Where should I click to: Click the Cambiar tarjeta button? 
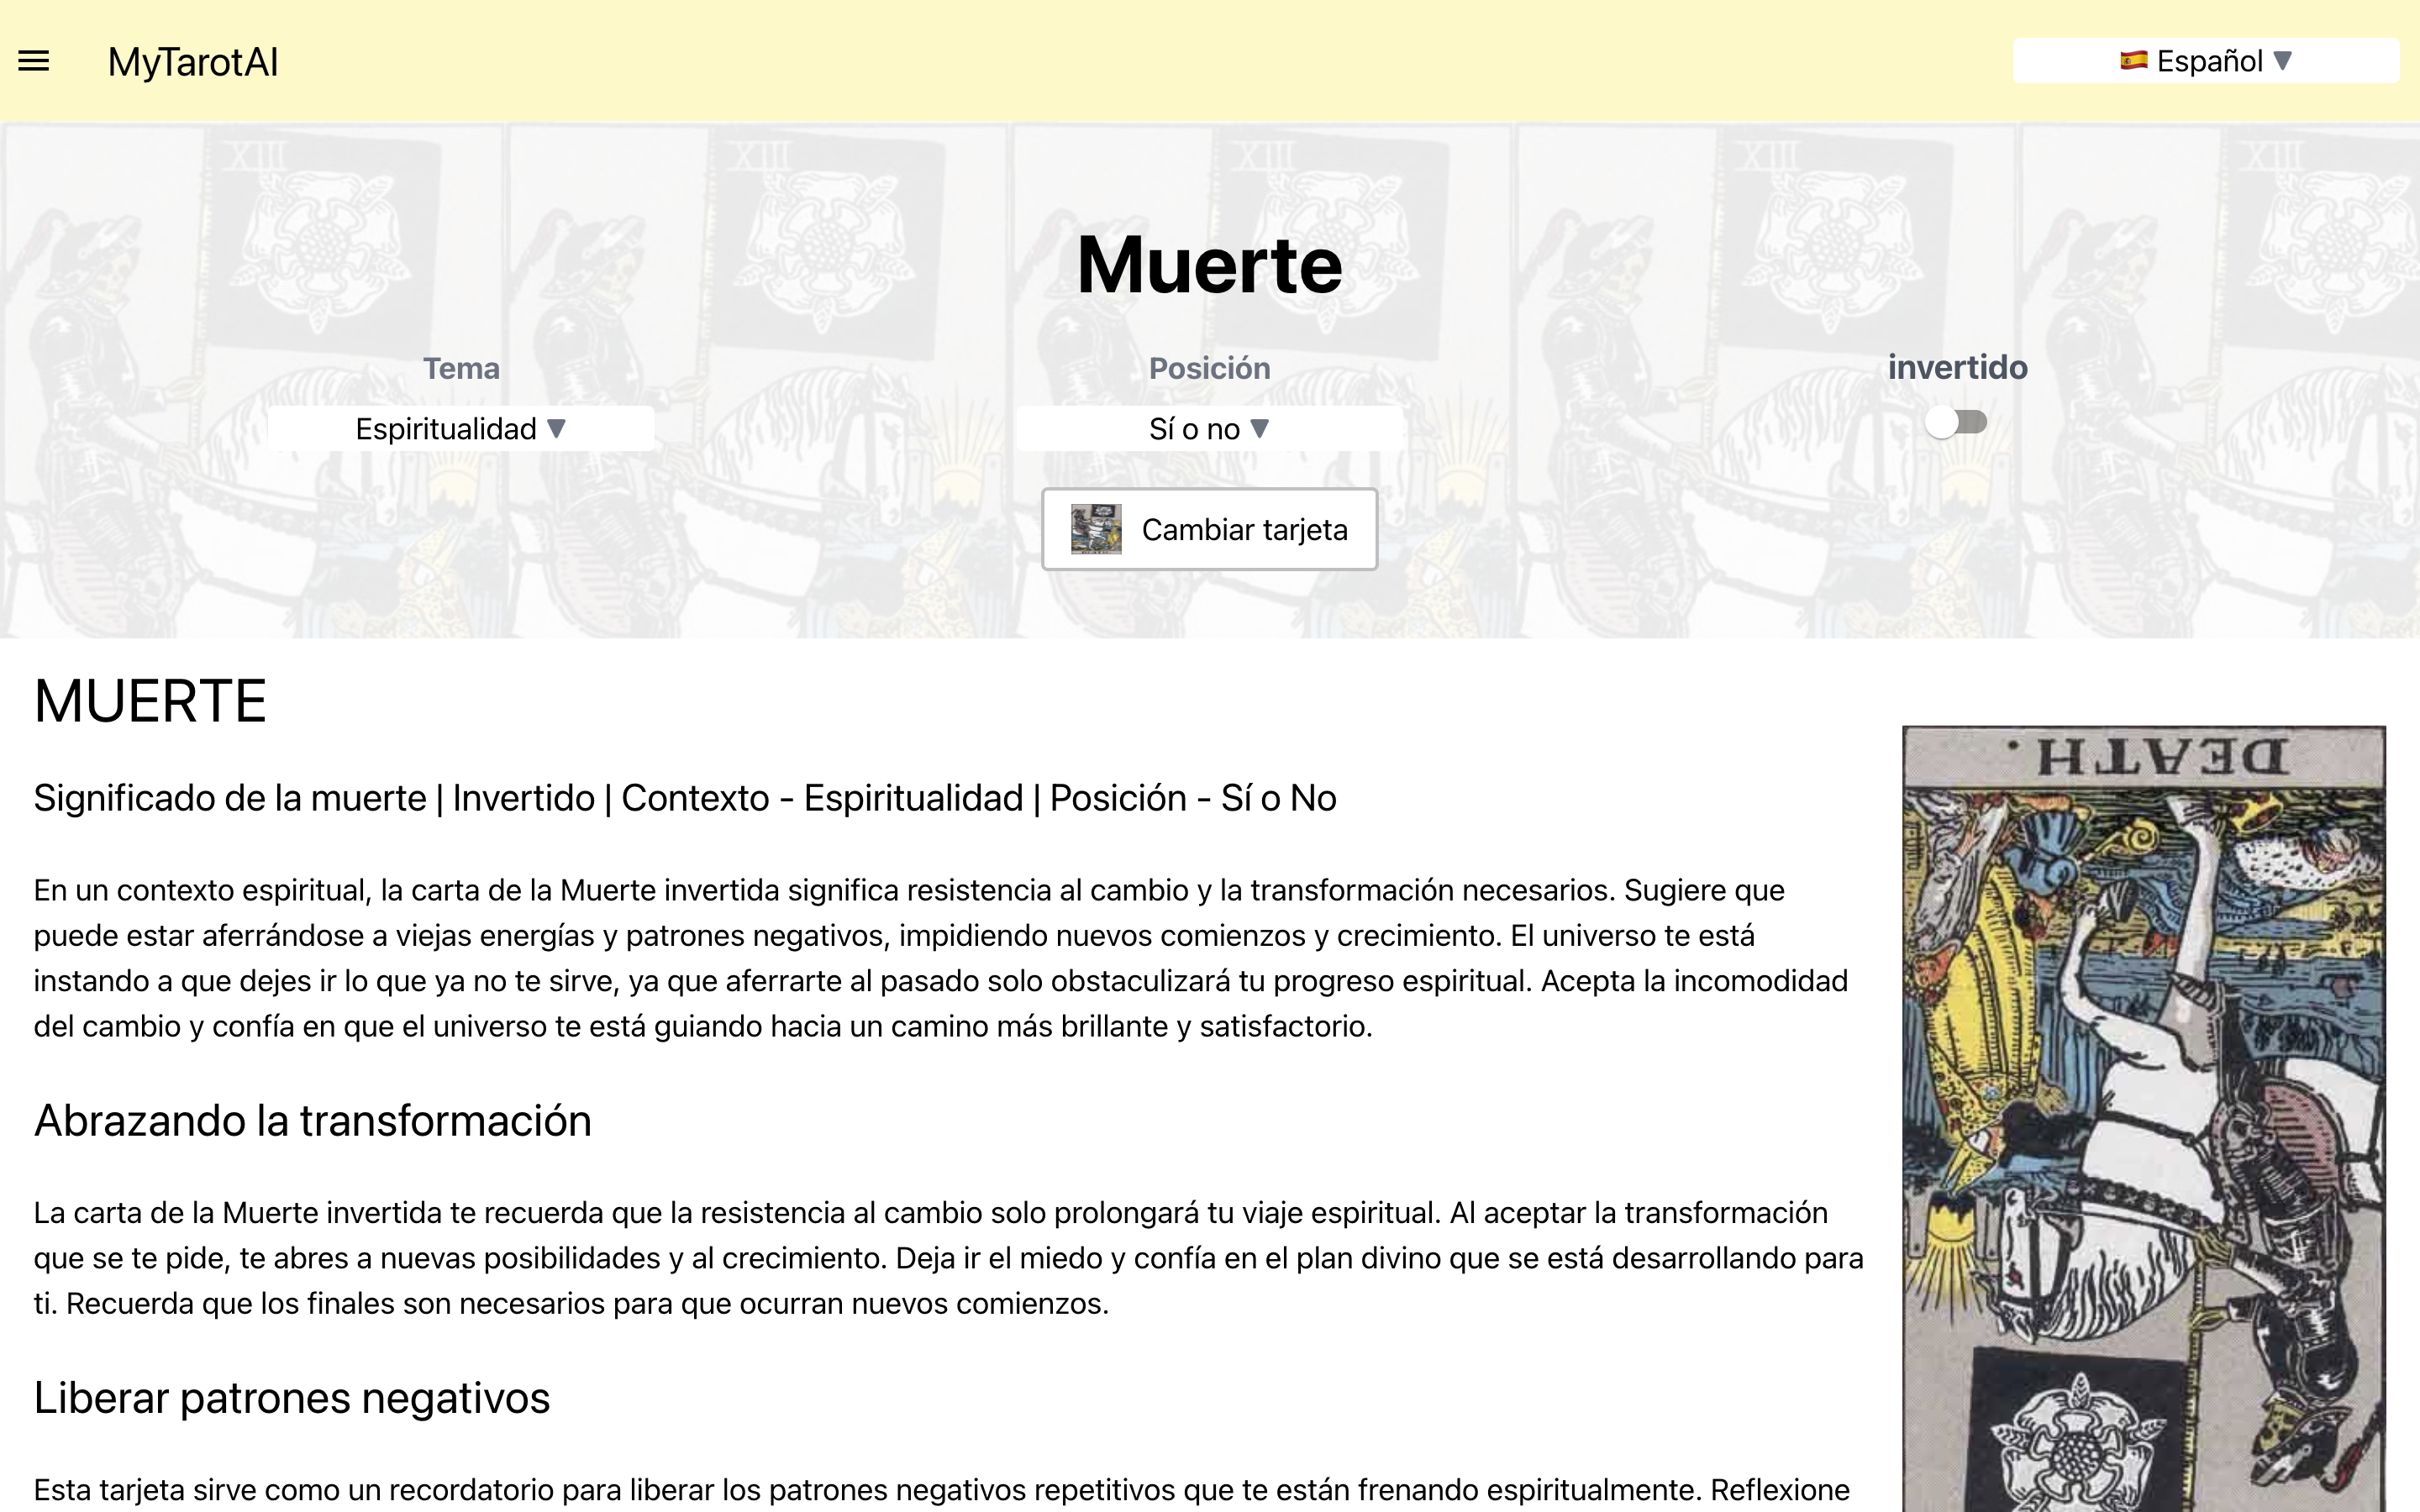click(1209, 529)
